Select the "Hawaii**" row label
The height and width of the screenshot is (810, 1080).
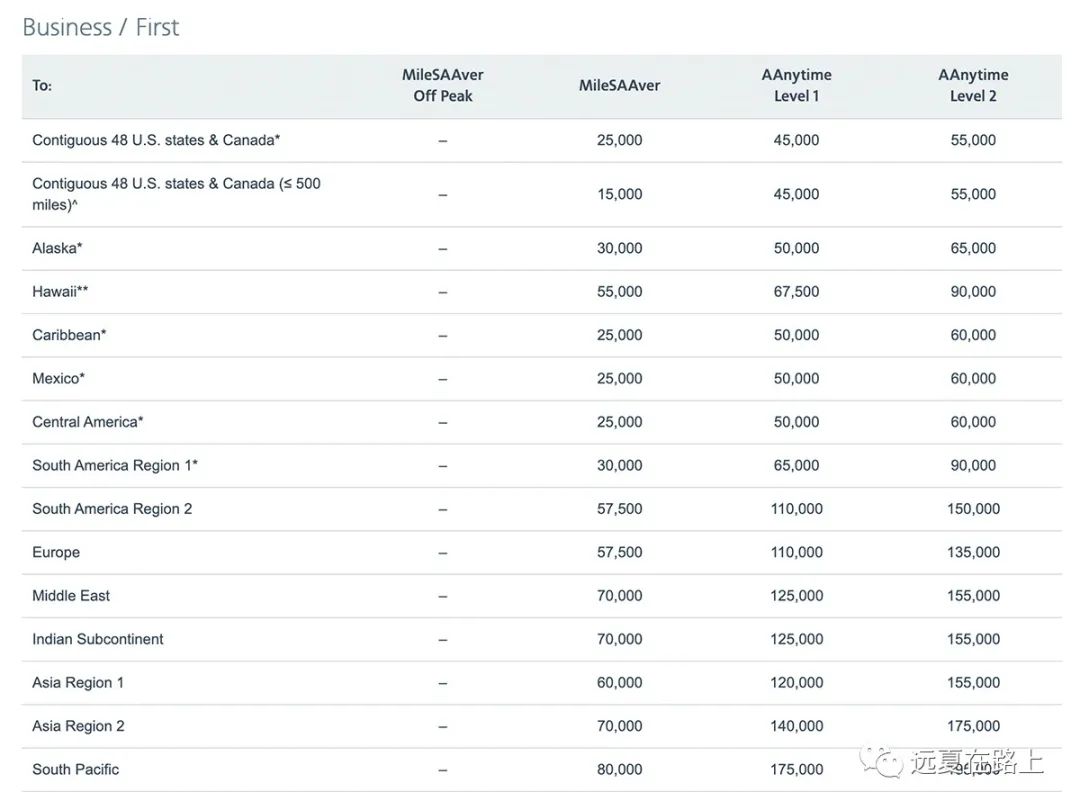pos(60,291)
